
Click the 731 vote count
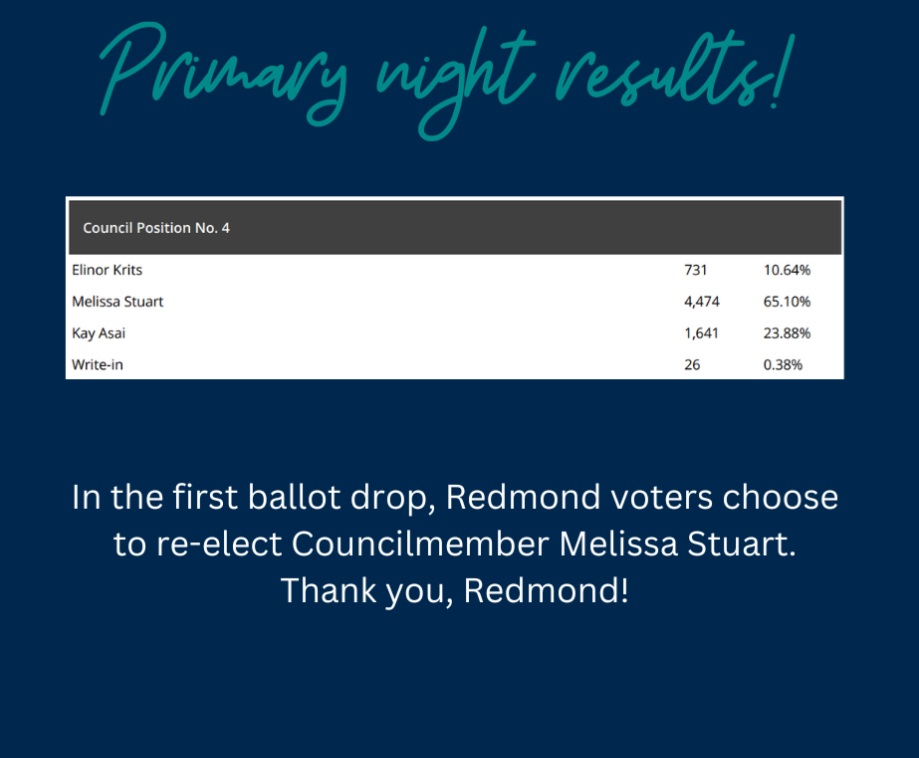click(696, 270)
